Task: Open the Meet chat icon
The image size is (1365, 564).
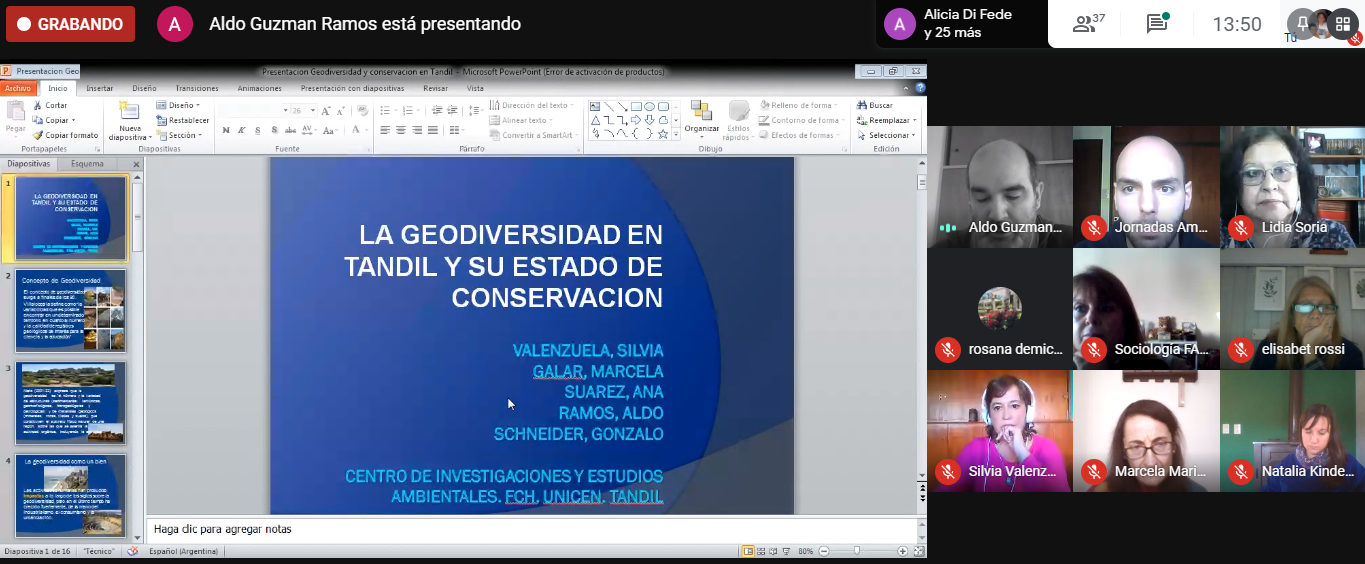Action: coord(1158,24)
